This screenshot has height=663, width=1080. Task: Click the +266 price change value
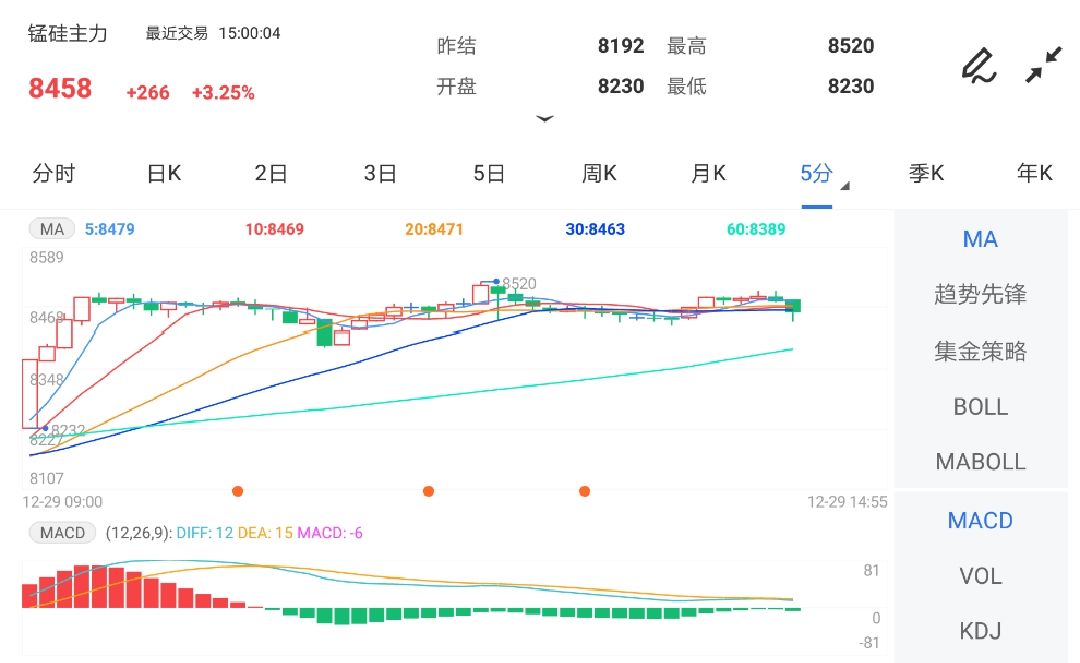148,93
